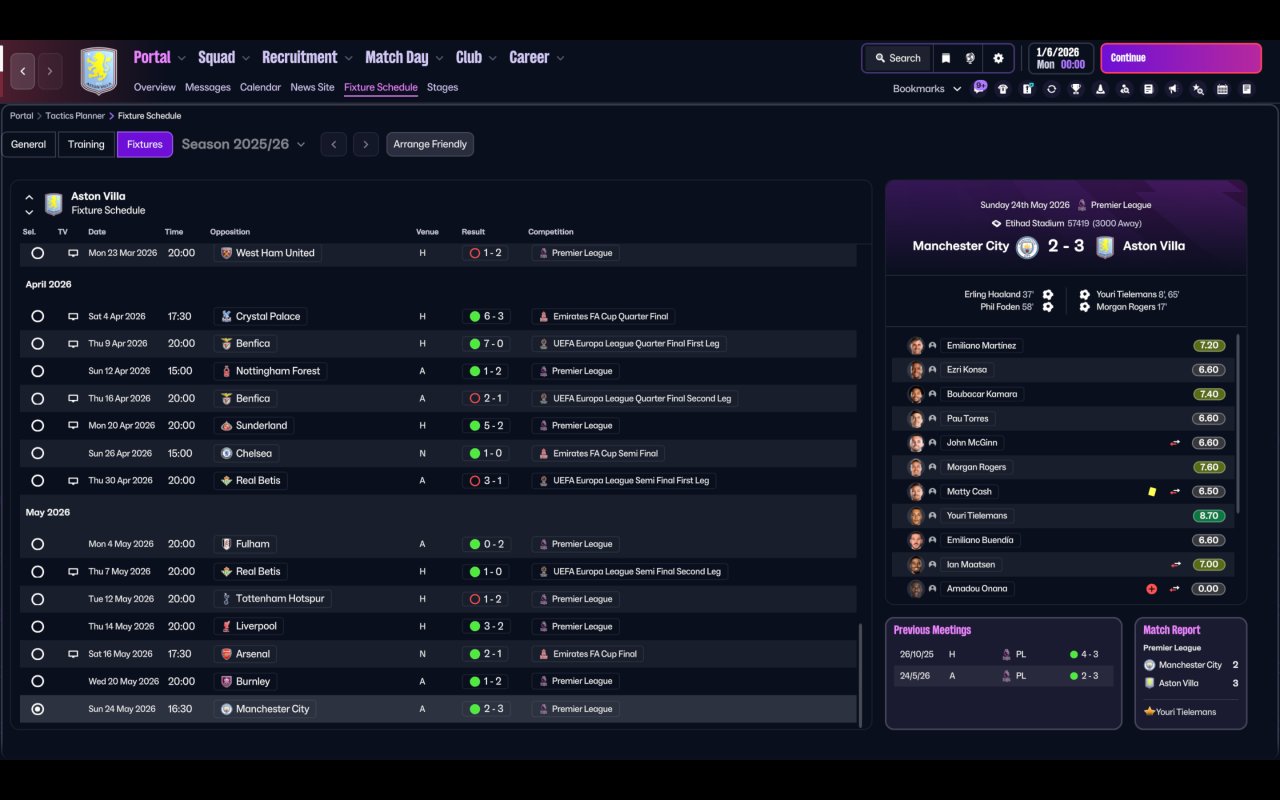Open the News Site sub-menu item

coord(312,87)
